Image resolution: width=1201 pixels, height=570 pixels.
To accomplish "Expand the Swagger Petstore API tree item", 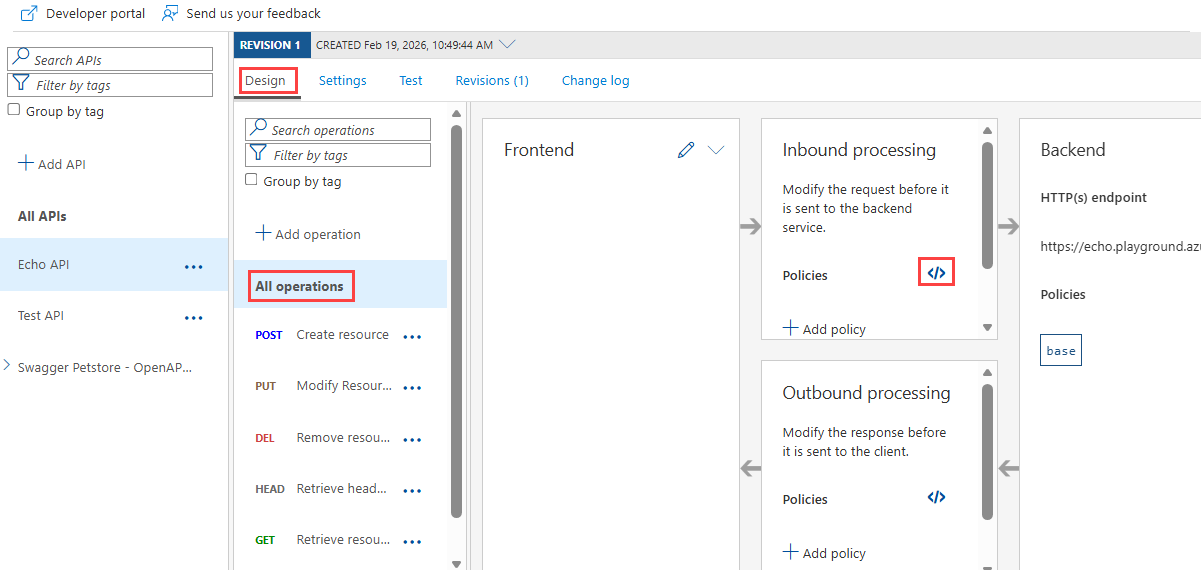I will click(x=9, y=366).
